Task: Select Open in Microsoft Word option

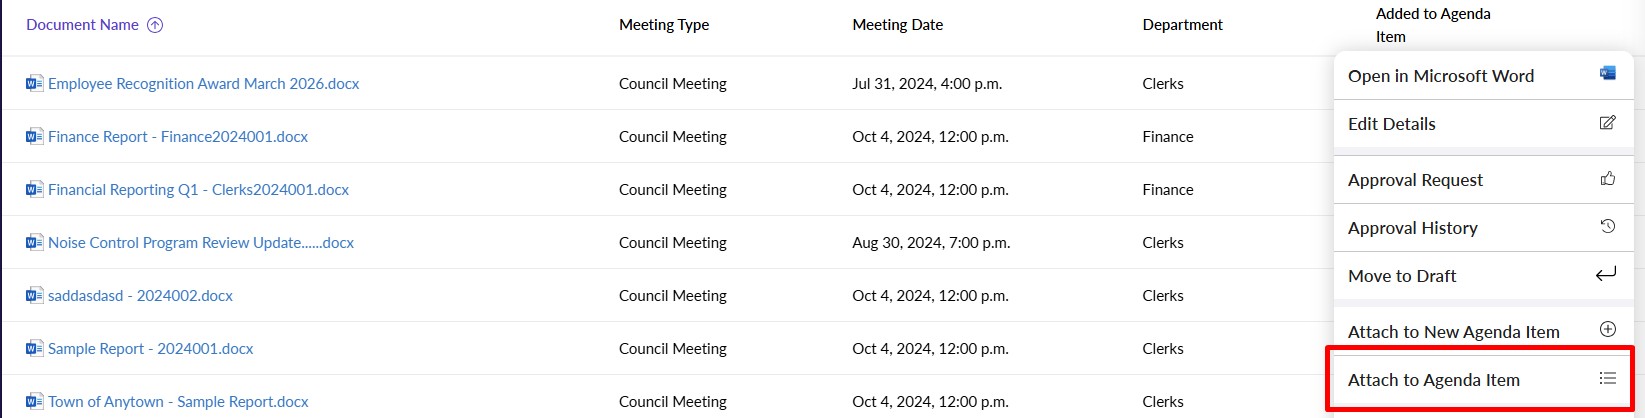Action: point(1440,76)
